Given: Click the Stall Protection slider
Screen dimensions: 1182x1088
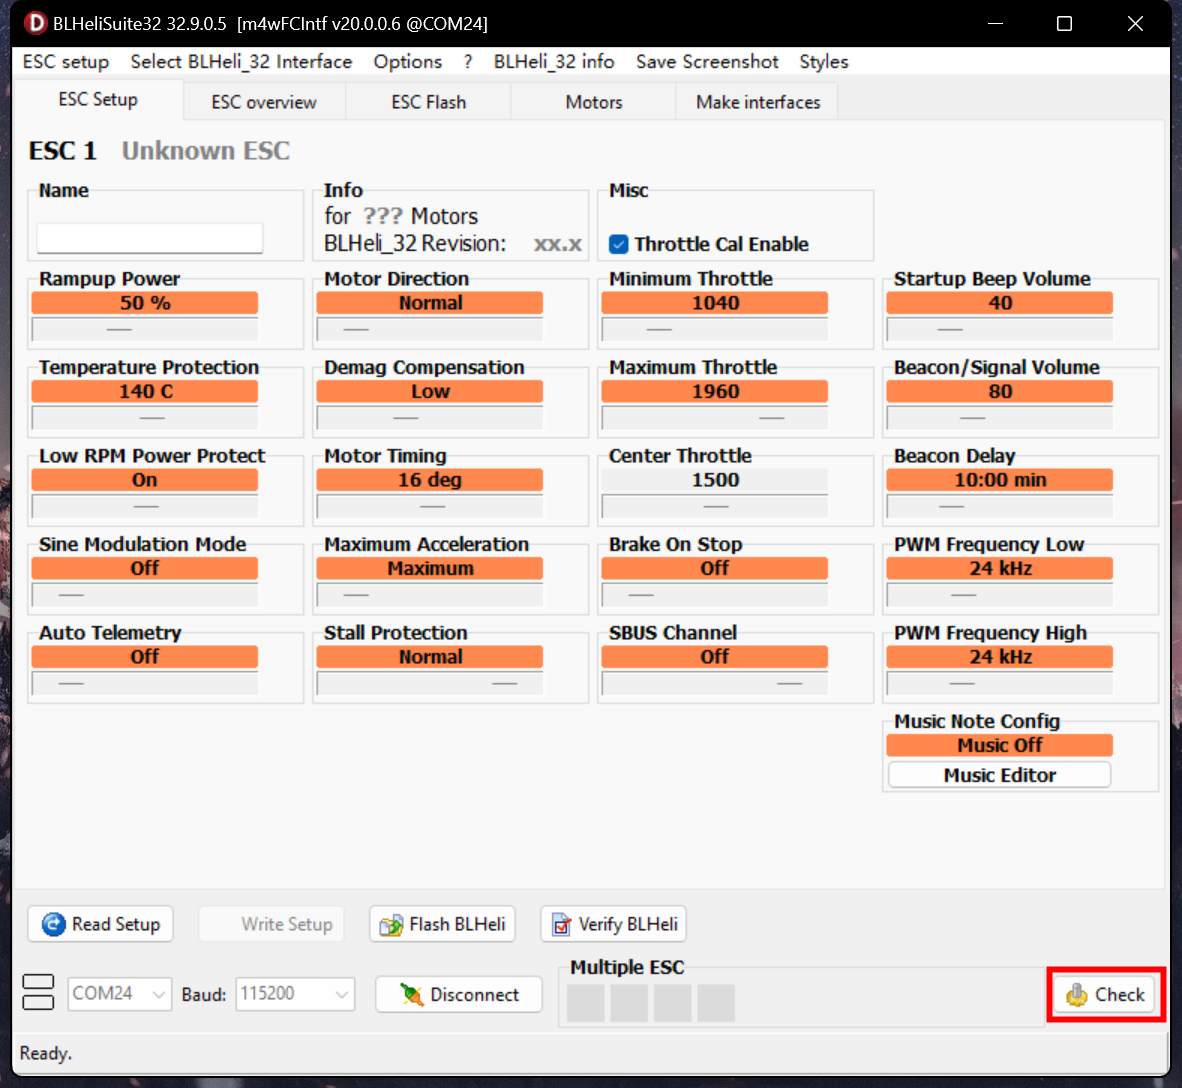Looking at the screenshot, I should pos(430,683).
